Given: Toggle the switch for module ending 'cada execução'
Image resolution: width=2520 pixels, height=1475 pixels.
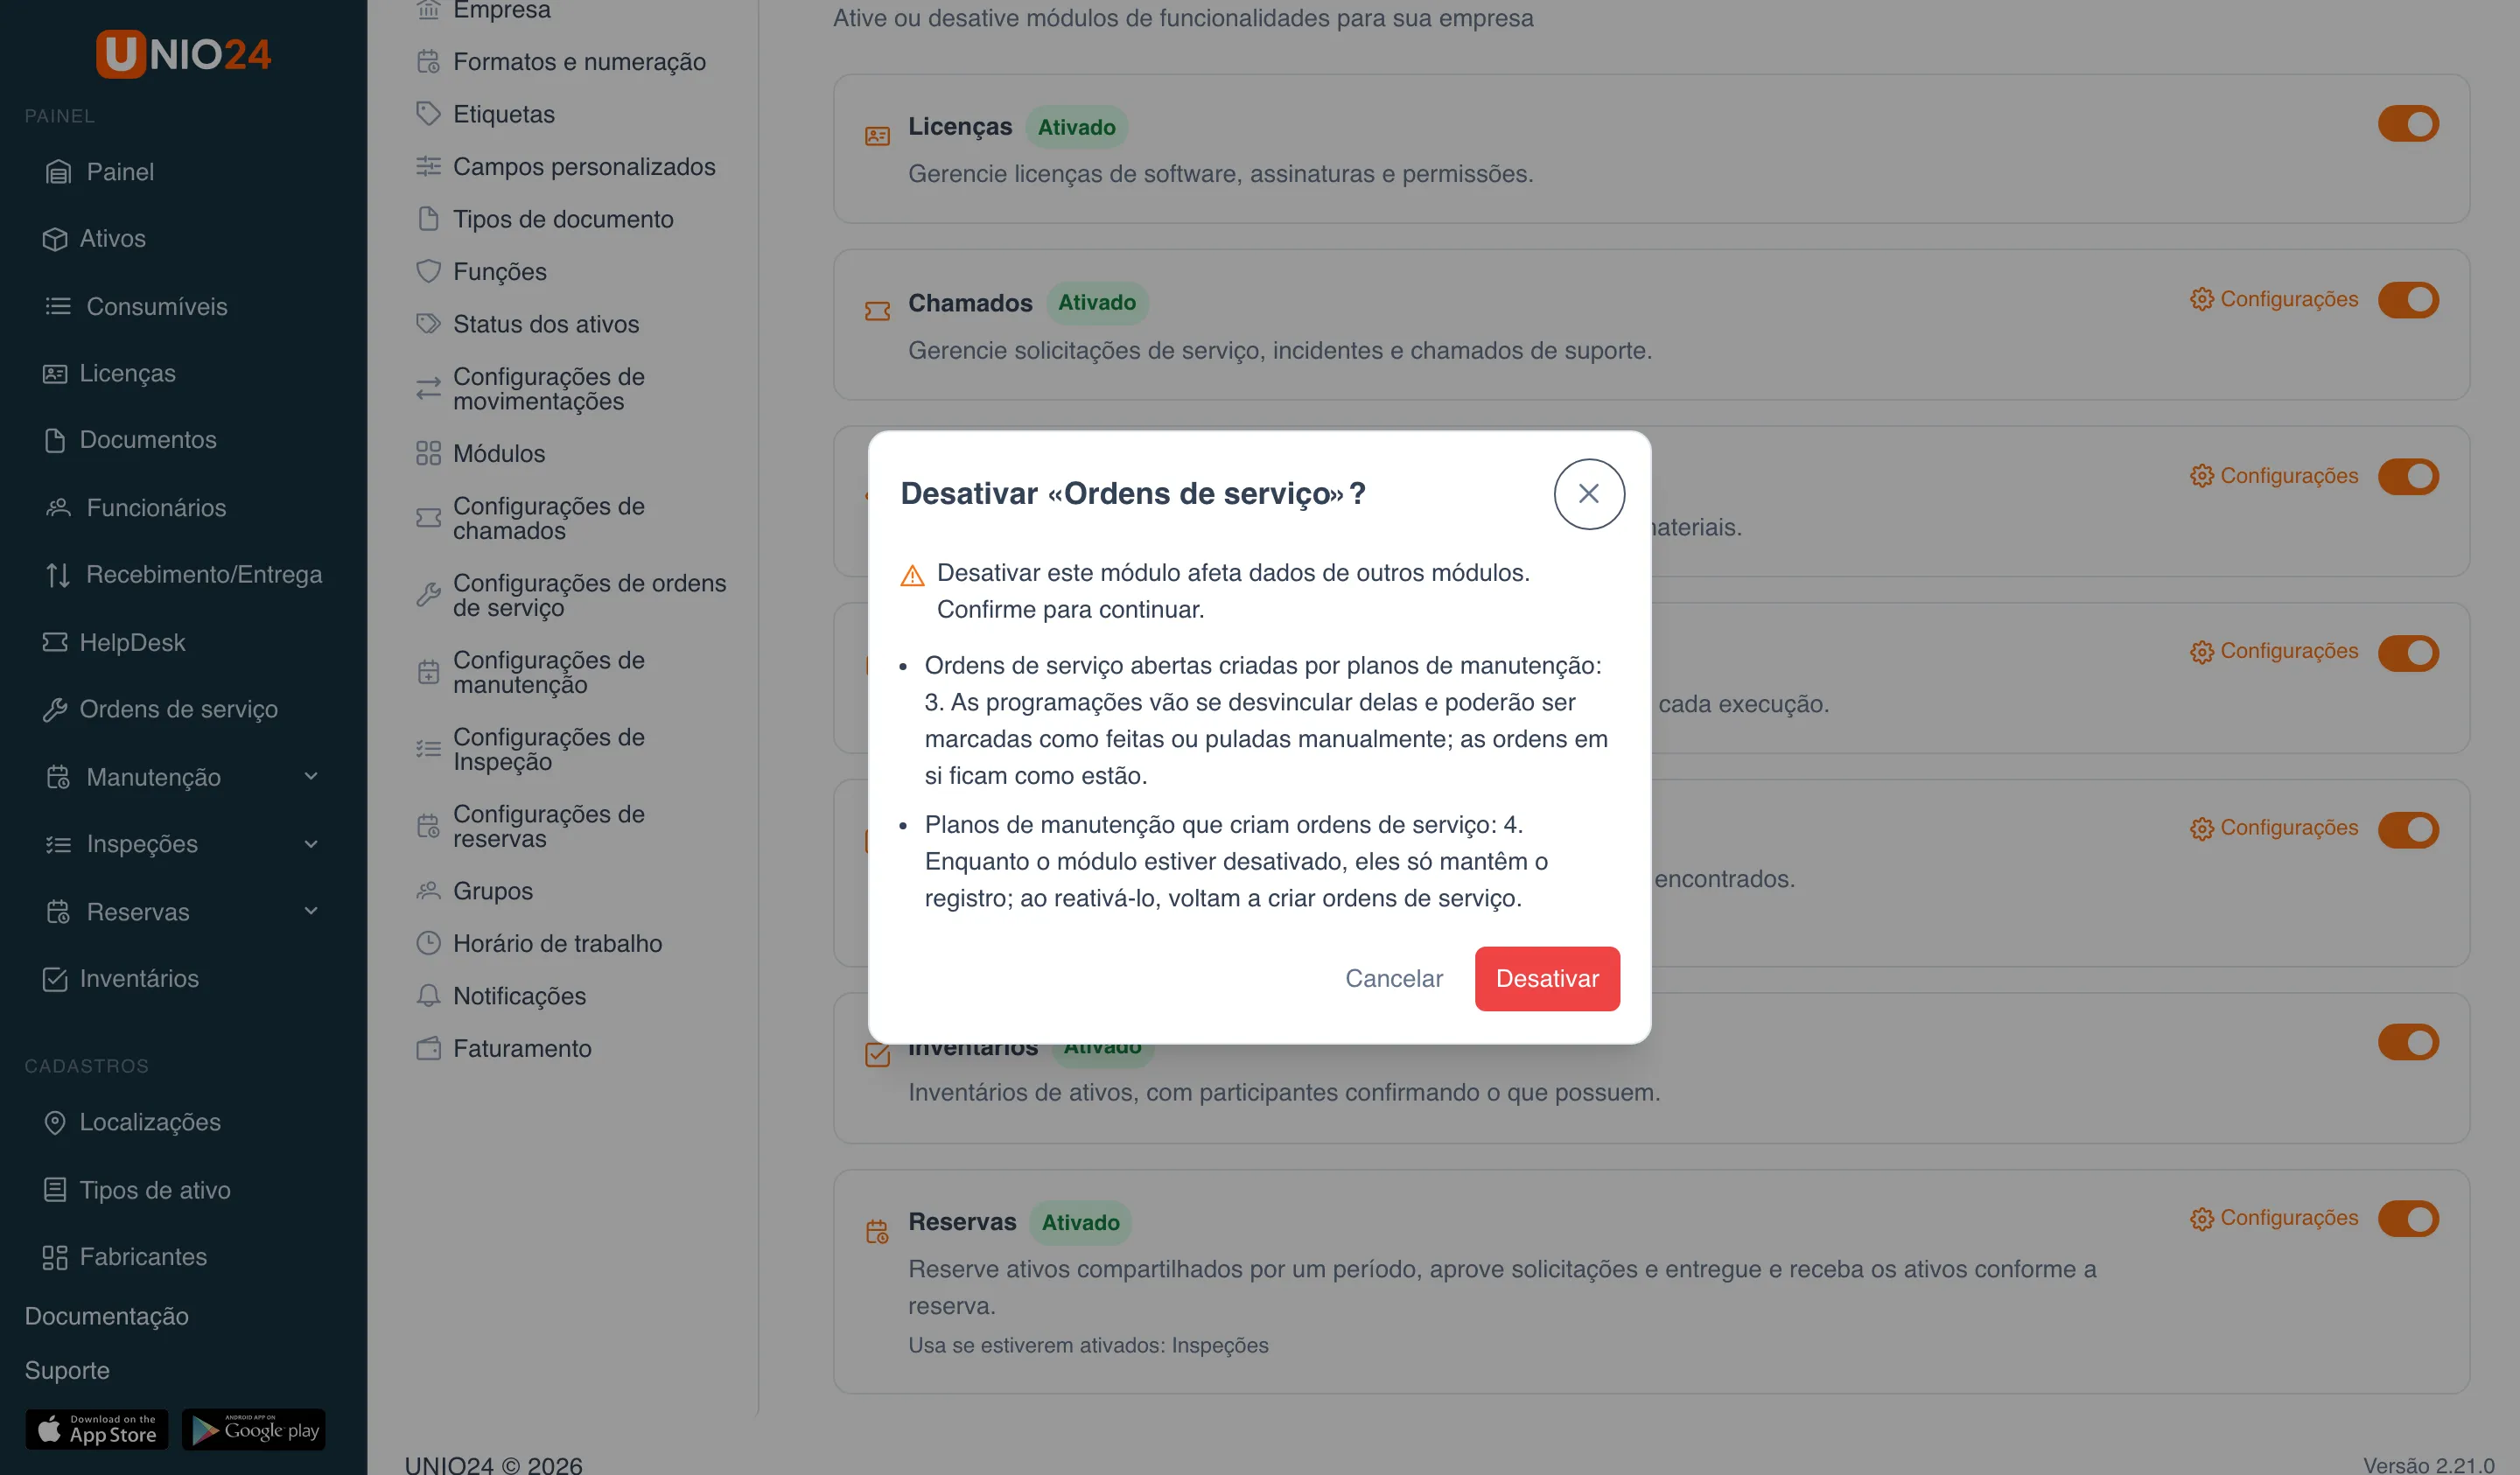Looking at the screenshot, I should tap(2408, 653).
